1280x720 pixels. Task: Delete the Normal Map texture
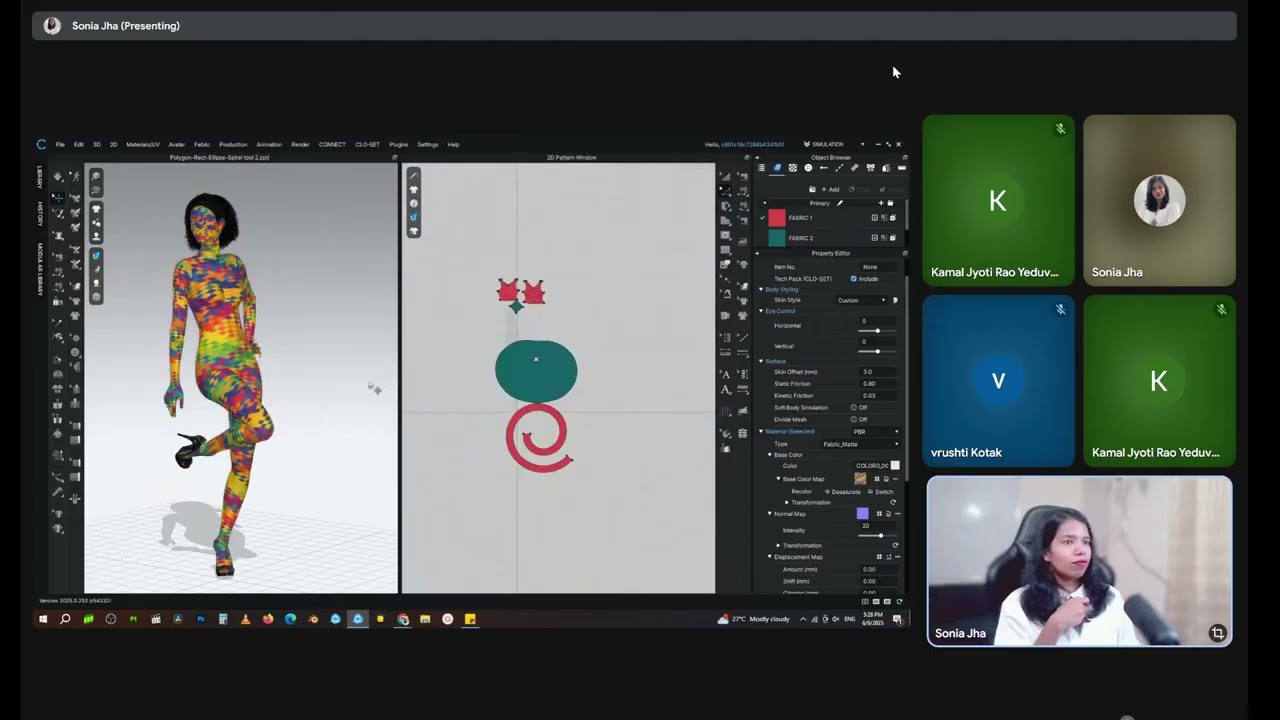click(888, 514)
